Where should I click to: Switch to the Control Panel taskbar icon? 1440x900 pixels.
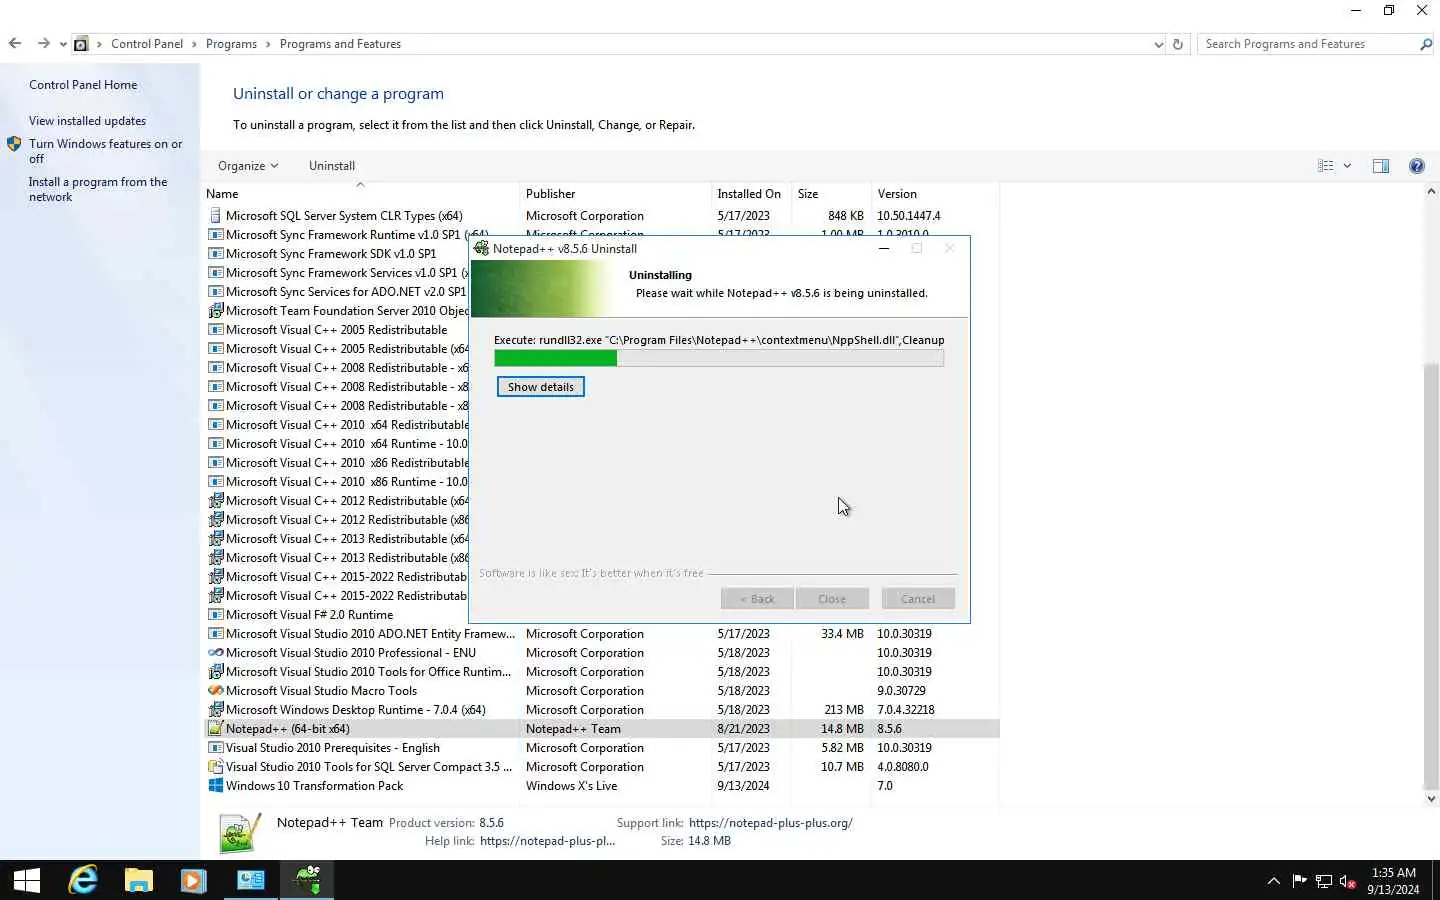click(x=250, y=880)
